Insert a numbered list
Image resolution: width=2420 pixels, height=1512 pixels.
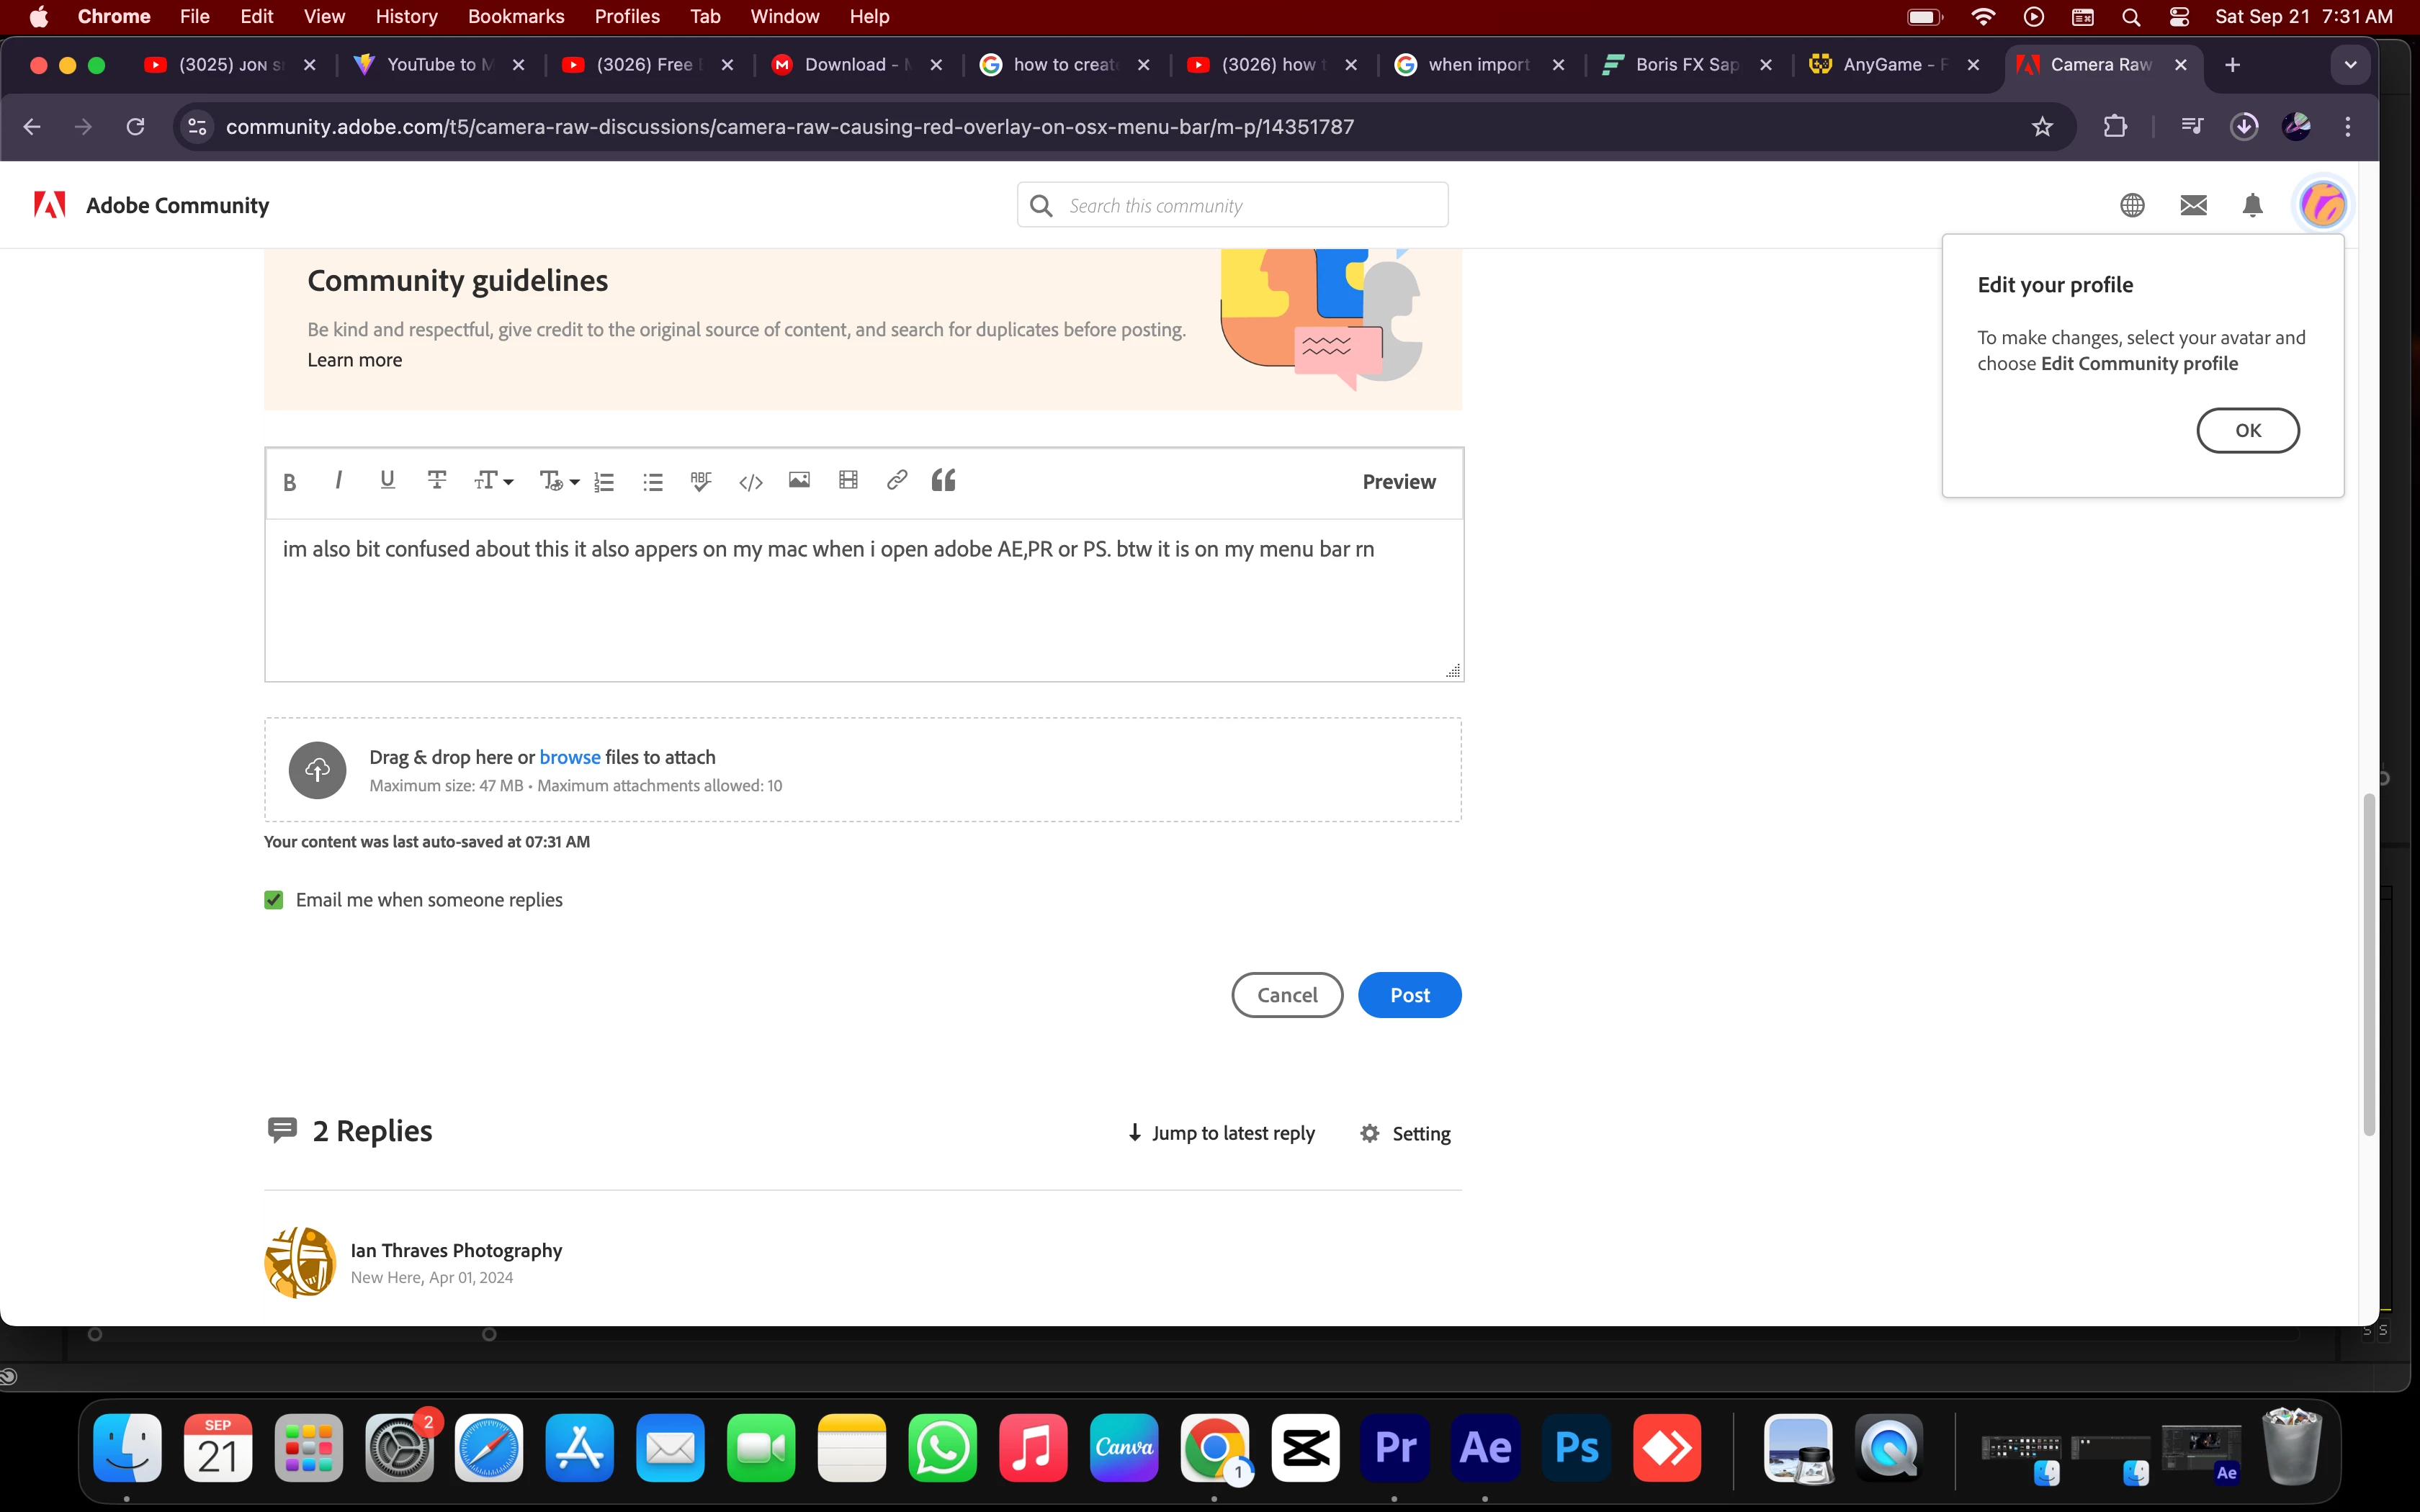point(604,482)
